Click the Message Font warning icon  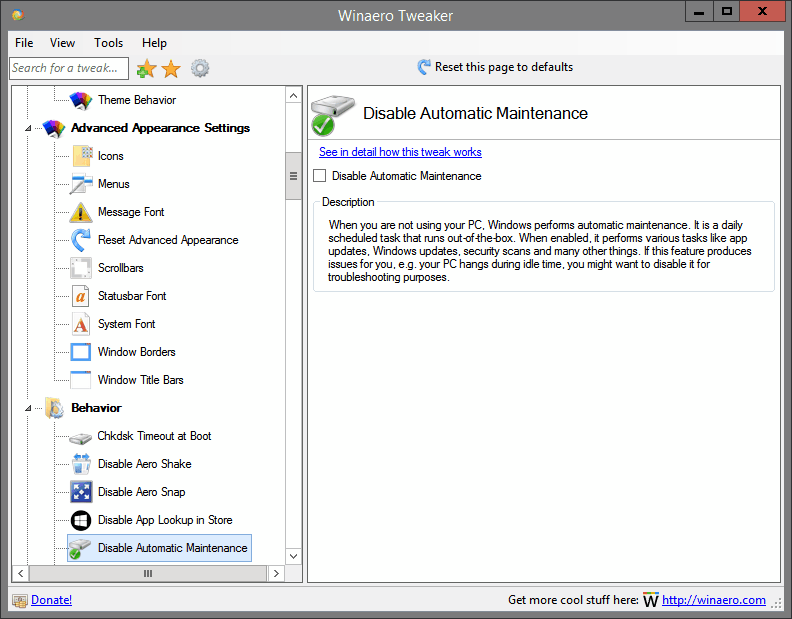[81, 212]
